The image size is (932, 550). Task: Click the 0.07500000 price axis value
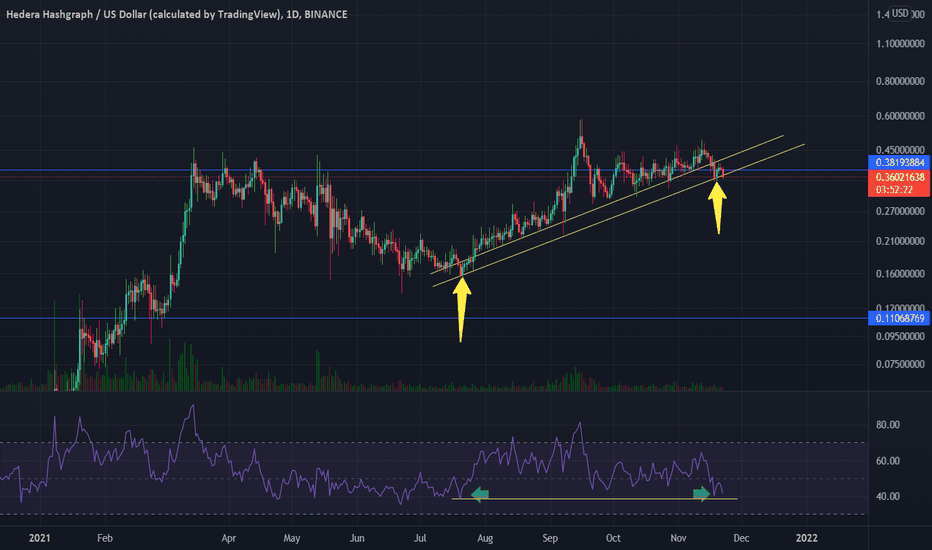pos(900,364)
